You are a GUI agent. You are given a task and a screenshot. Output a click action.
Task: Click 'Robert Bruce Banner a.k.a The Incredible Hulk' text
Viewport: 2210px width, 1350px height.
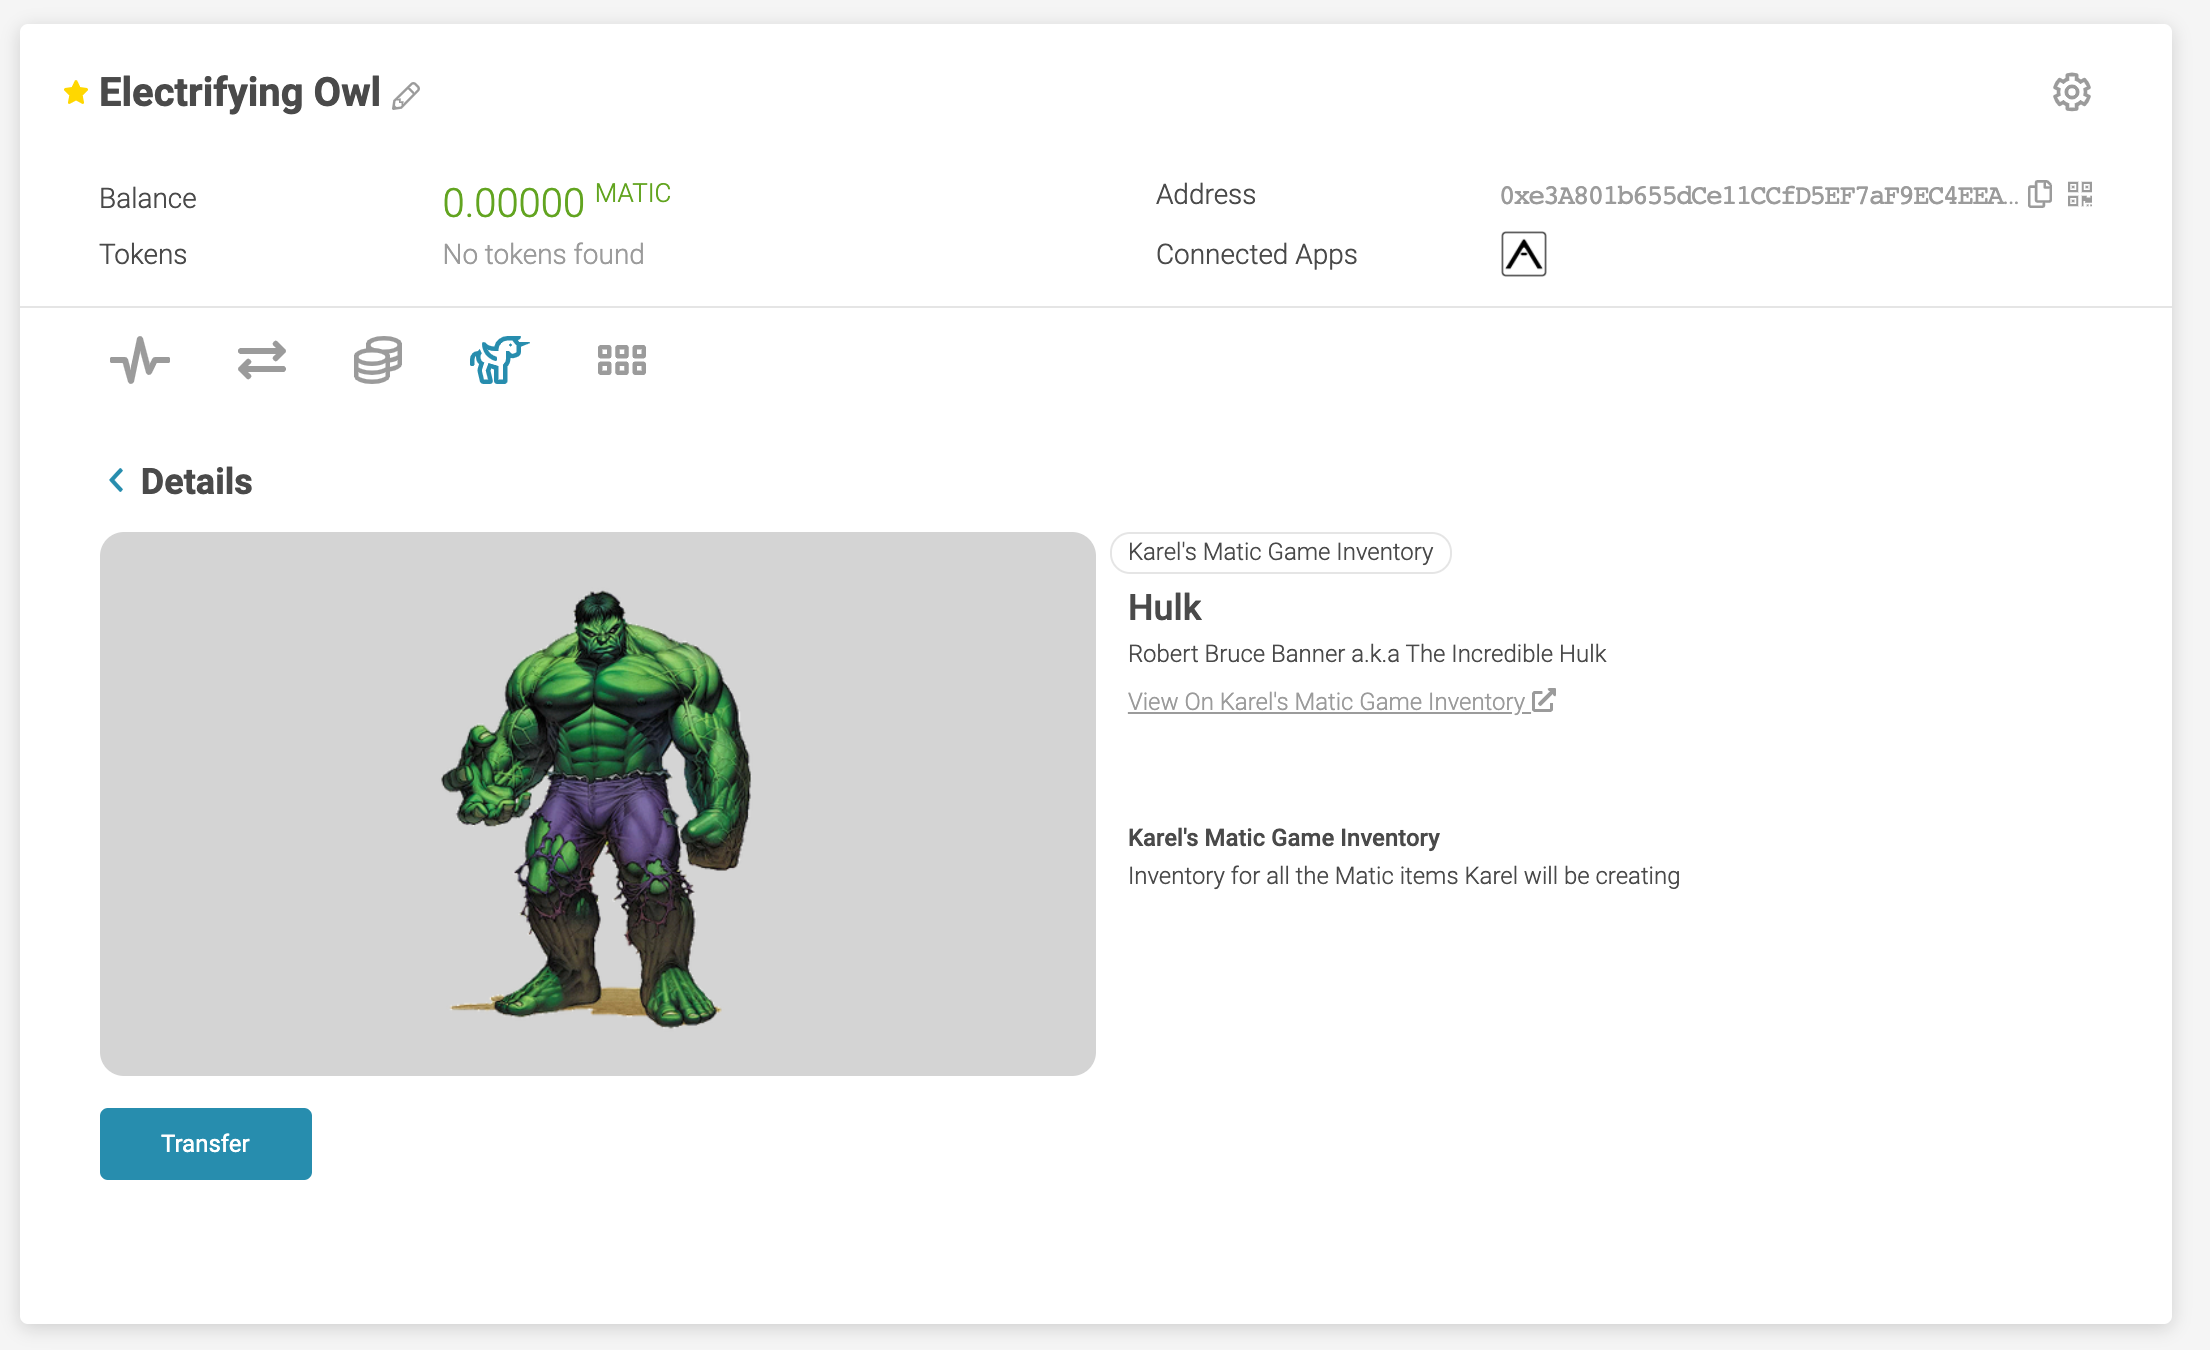pos(1367,654)
